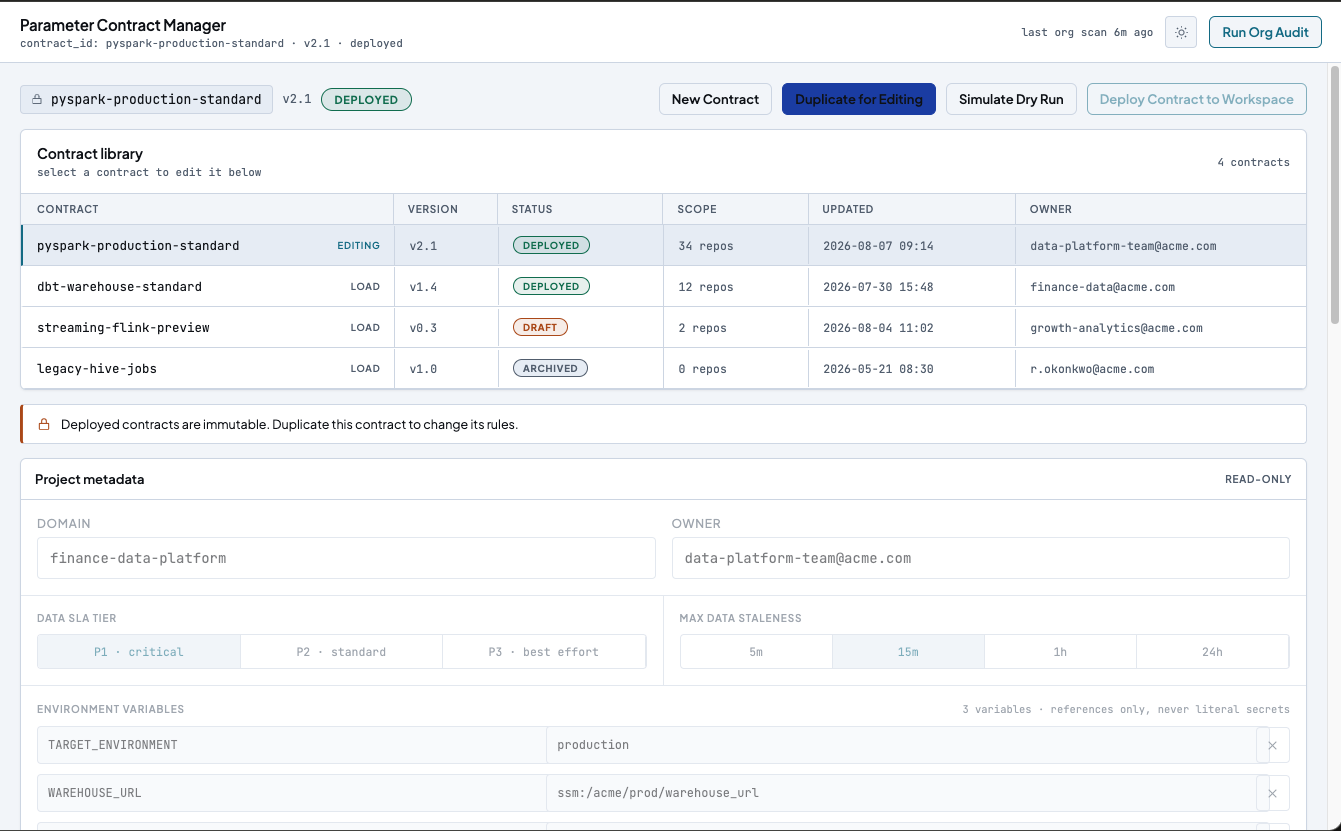Select SLA tier P1 · critical
Screen dimensions: 1341x831
pos(139,652)
